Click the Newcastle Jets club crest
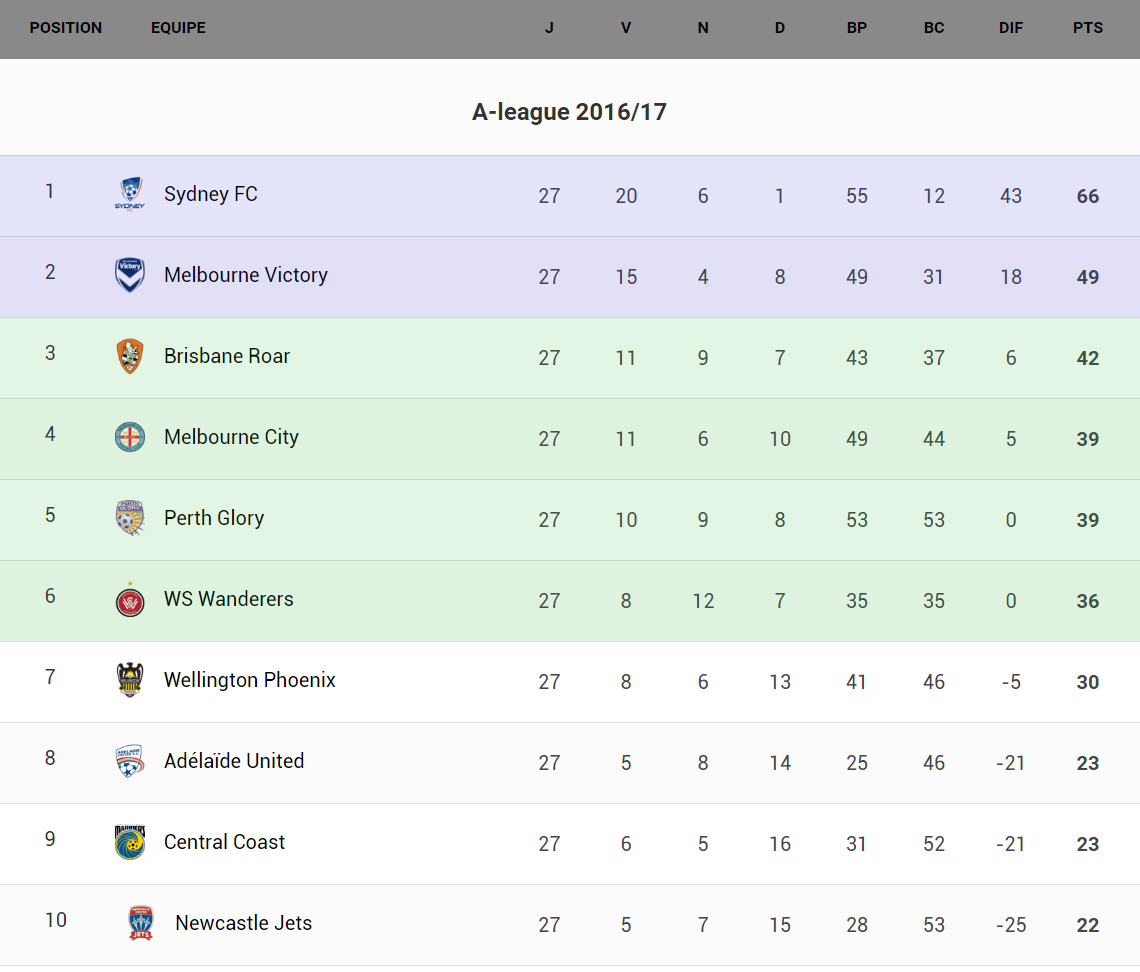This screenshot has height=972, width=1140. [141, 923]
